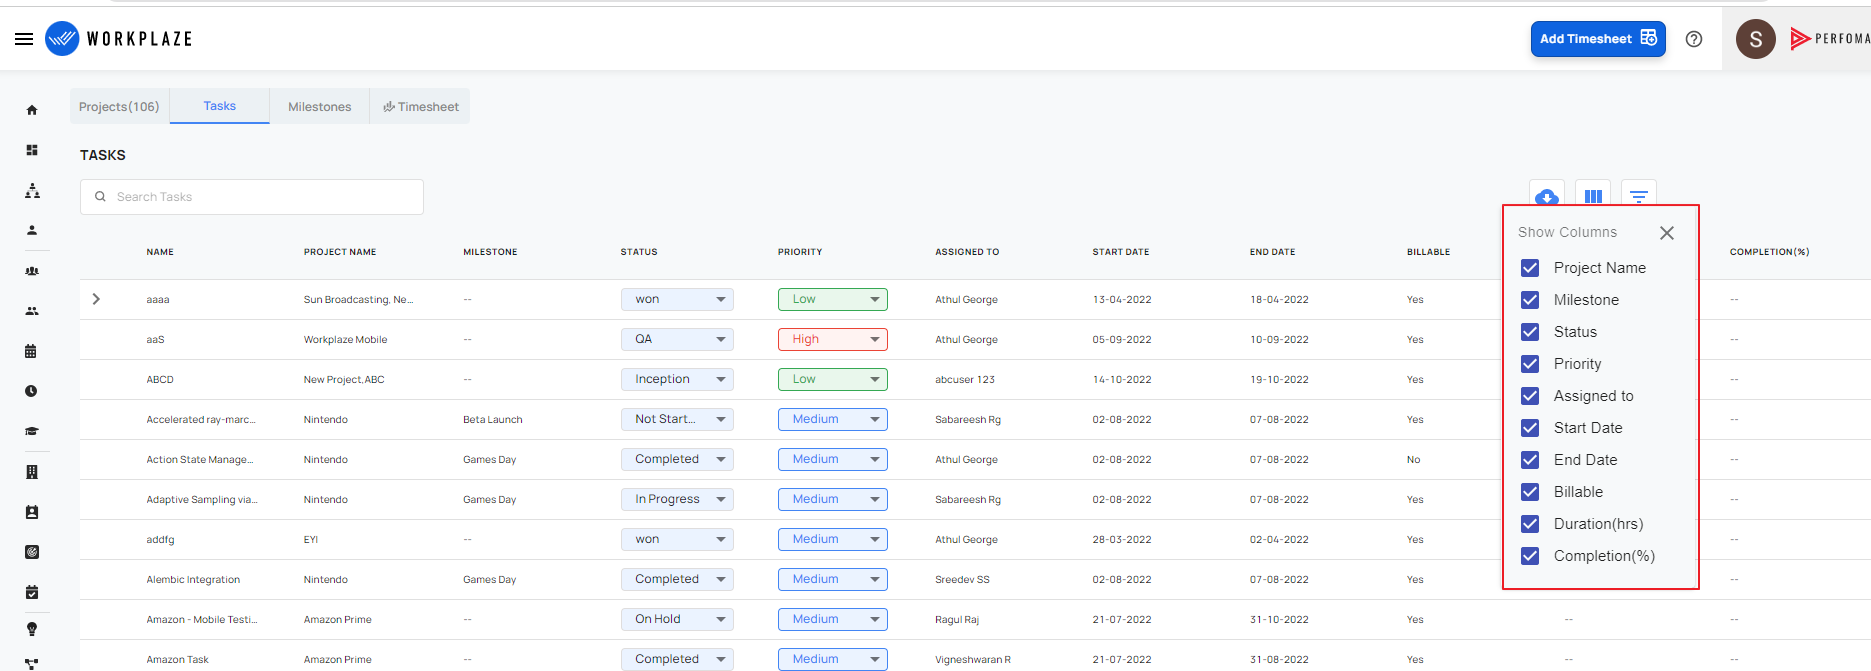
Task: Open status dropdown for task aaaa
Action: click(x=677, y=299)
